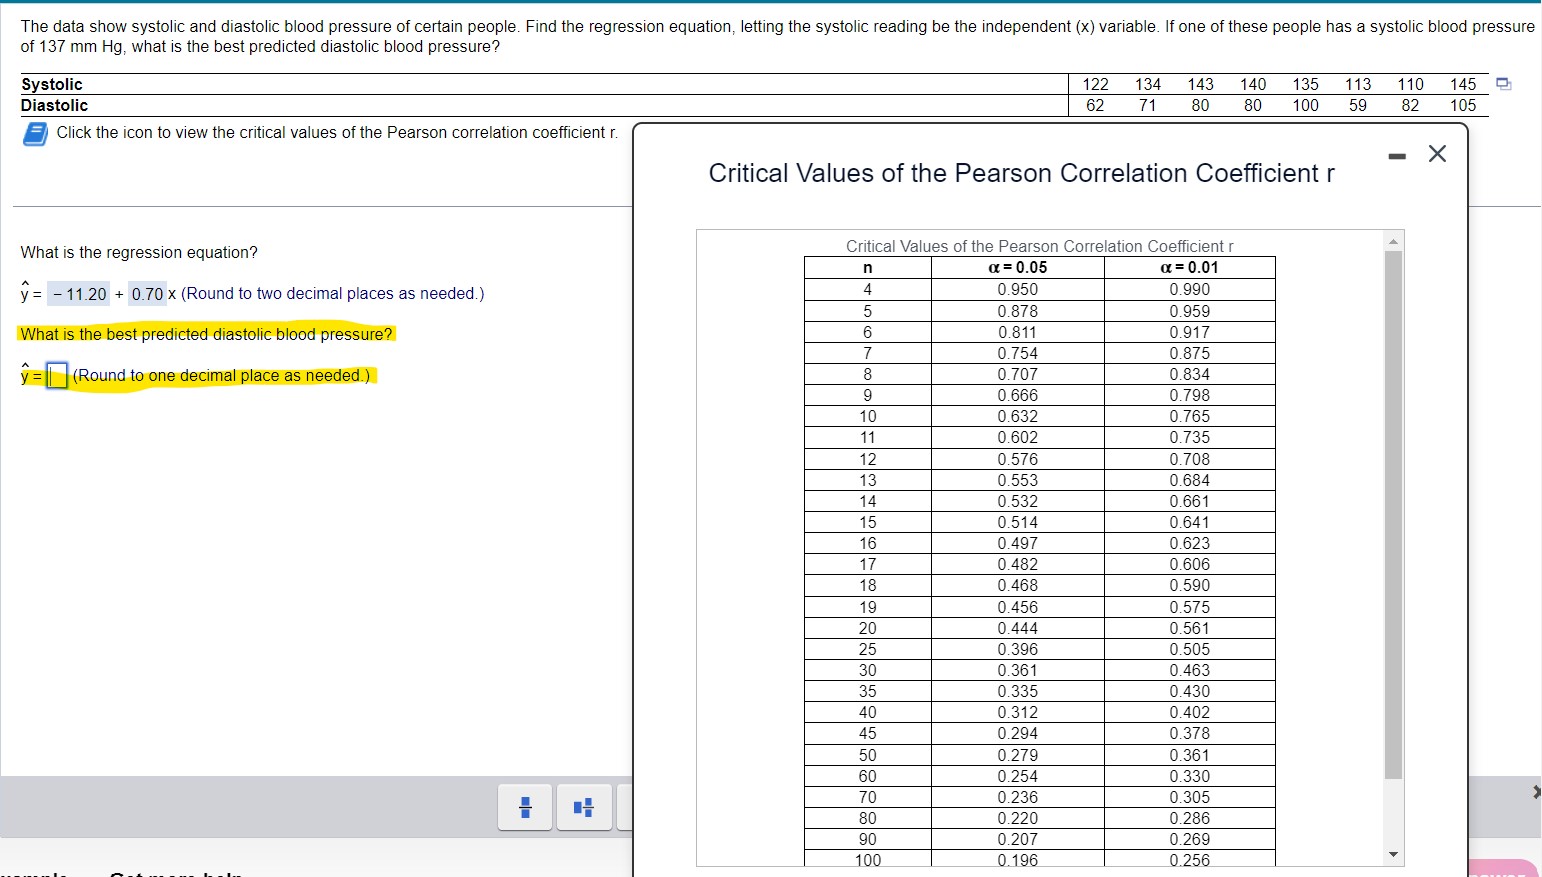Click critical value 0.482

click(x=1018, y=564)
